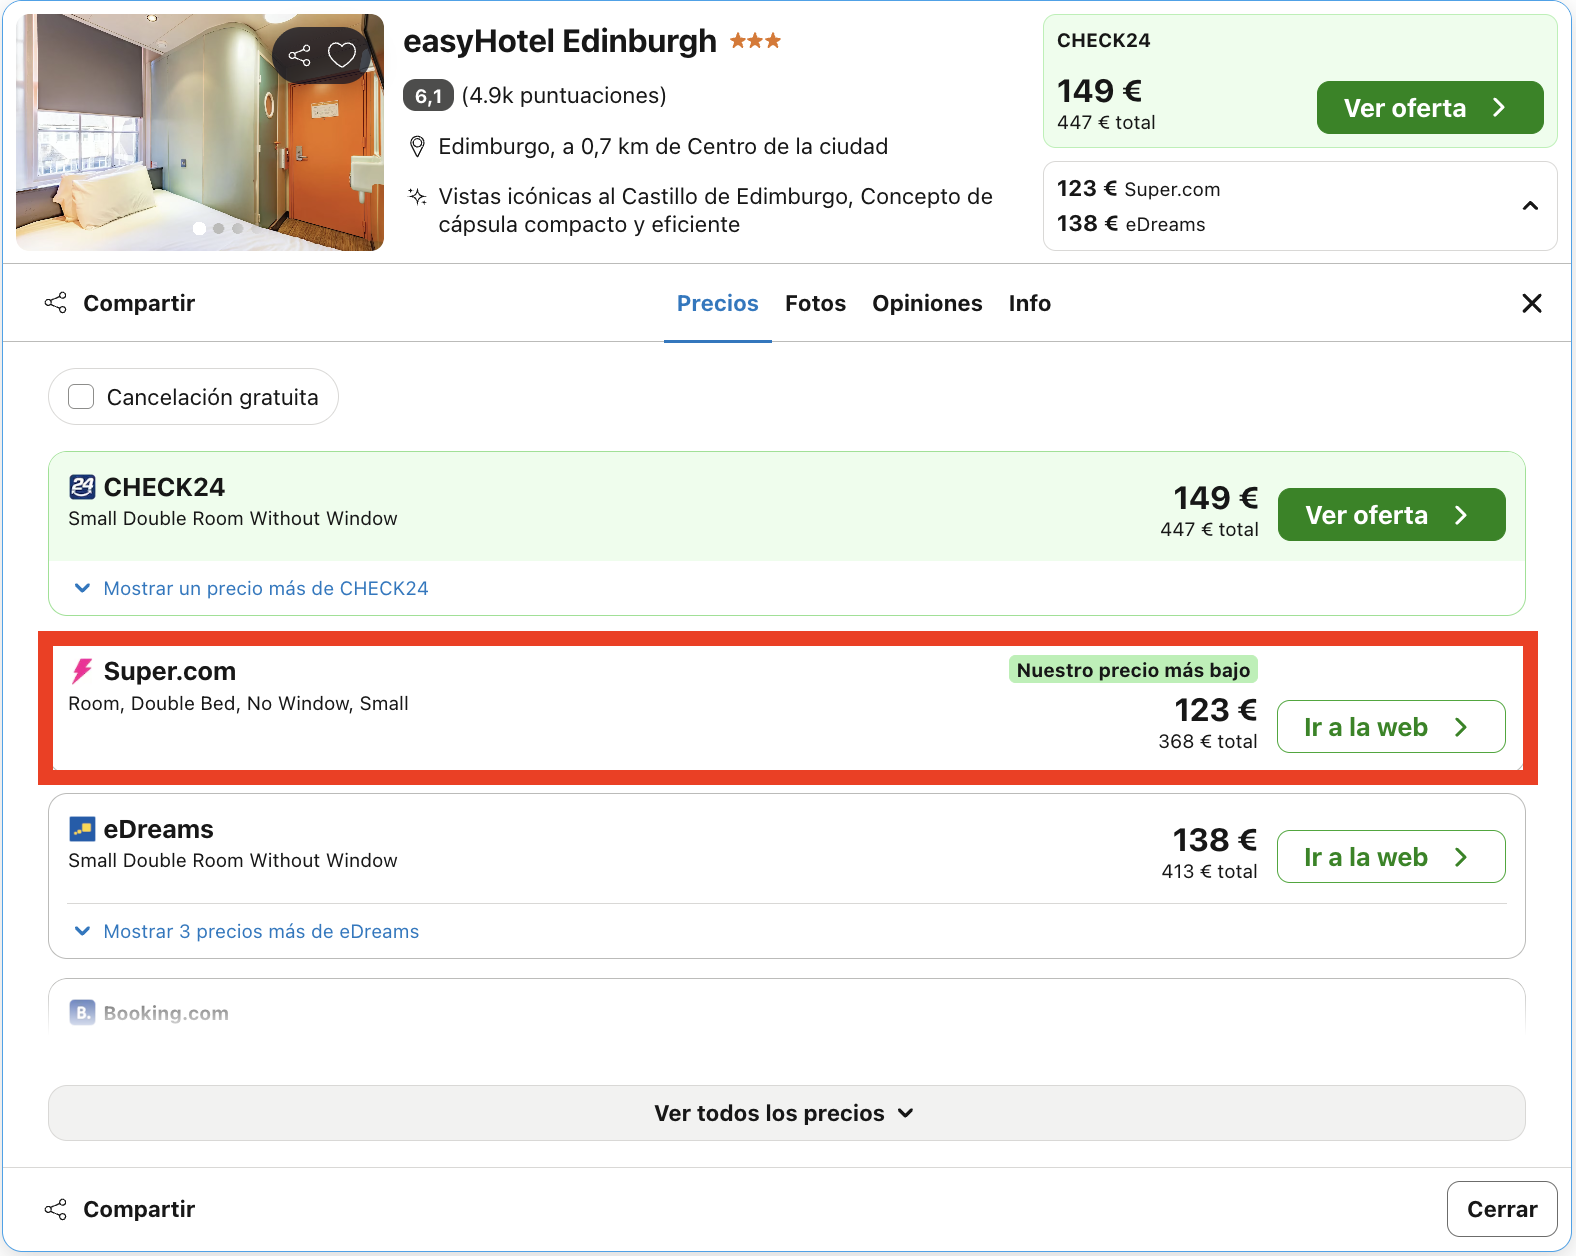Expand Ver todos los precios

(x=787, y=1113)
